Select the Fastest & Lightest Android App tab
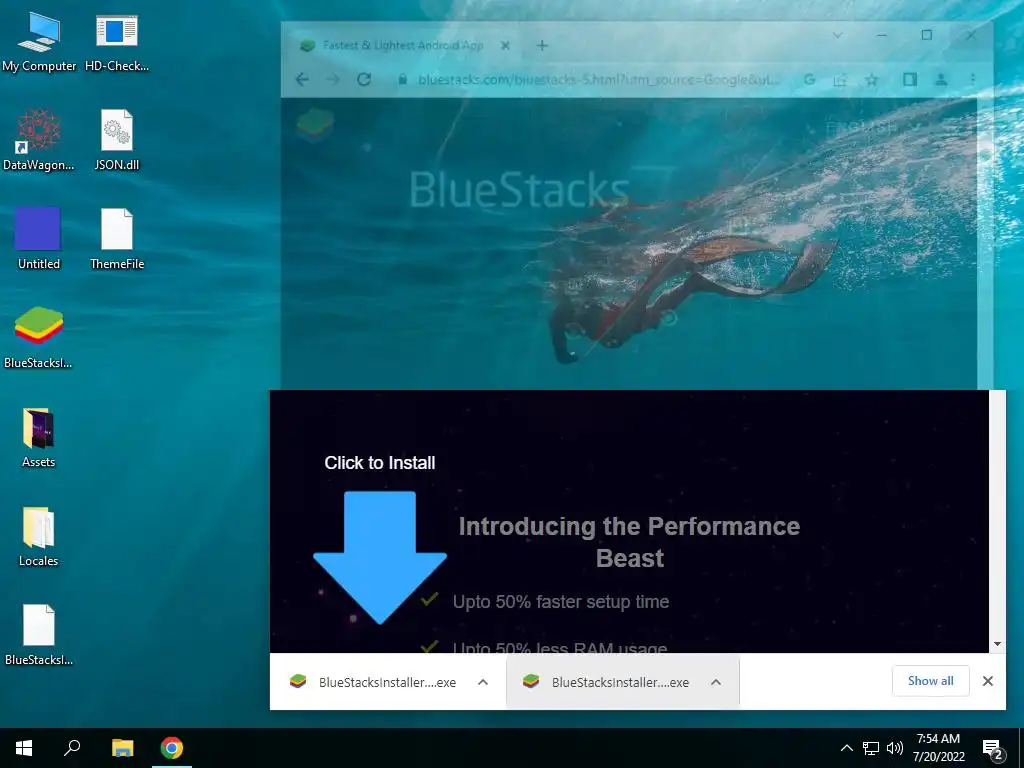The height and width of the screenshot is (768, 1024). click(403, 45)
